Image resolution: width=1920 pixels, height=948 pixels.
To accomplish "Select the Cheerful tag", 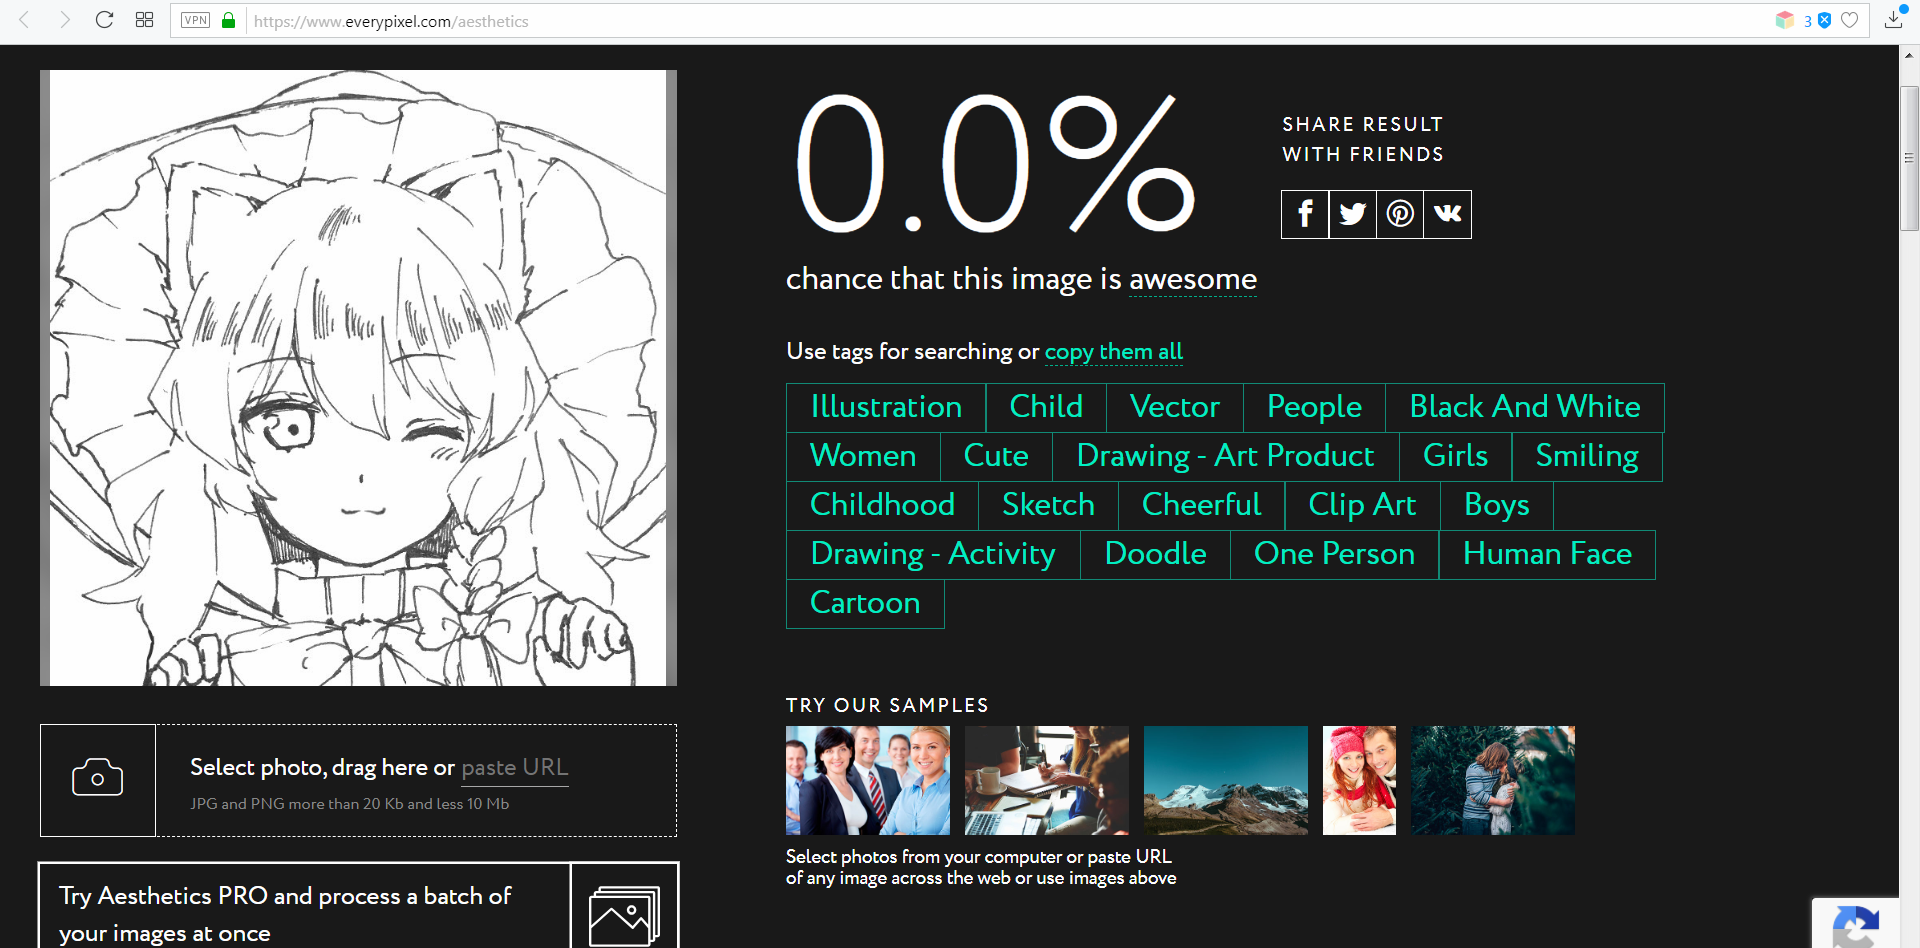I will click(x=1201, y=505).
